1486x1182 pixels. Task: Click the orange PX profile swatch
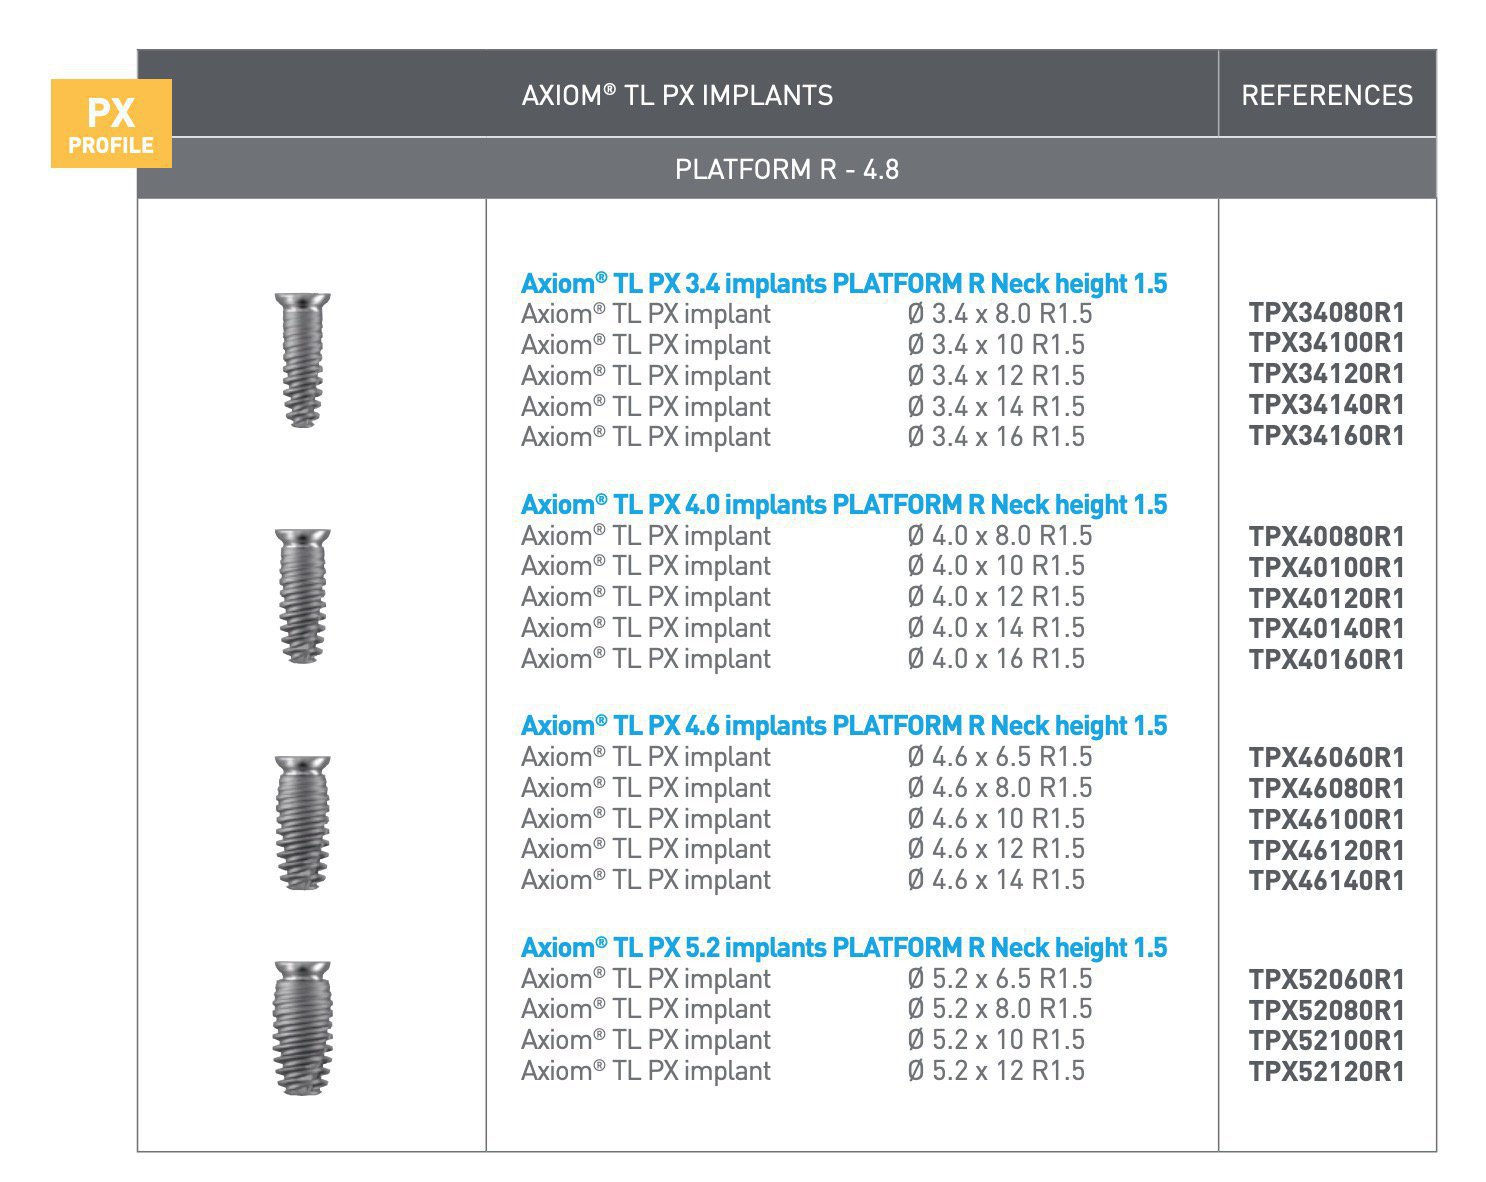(111, 125)
